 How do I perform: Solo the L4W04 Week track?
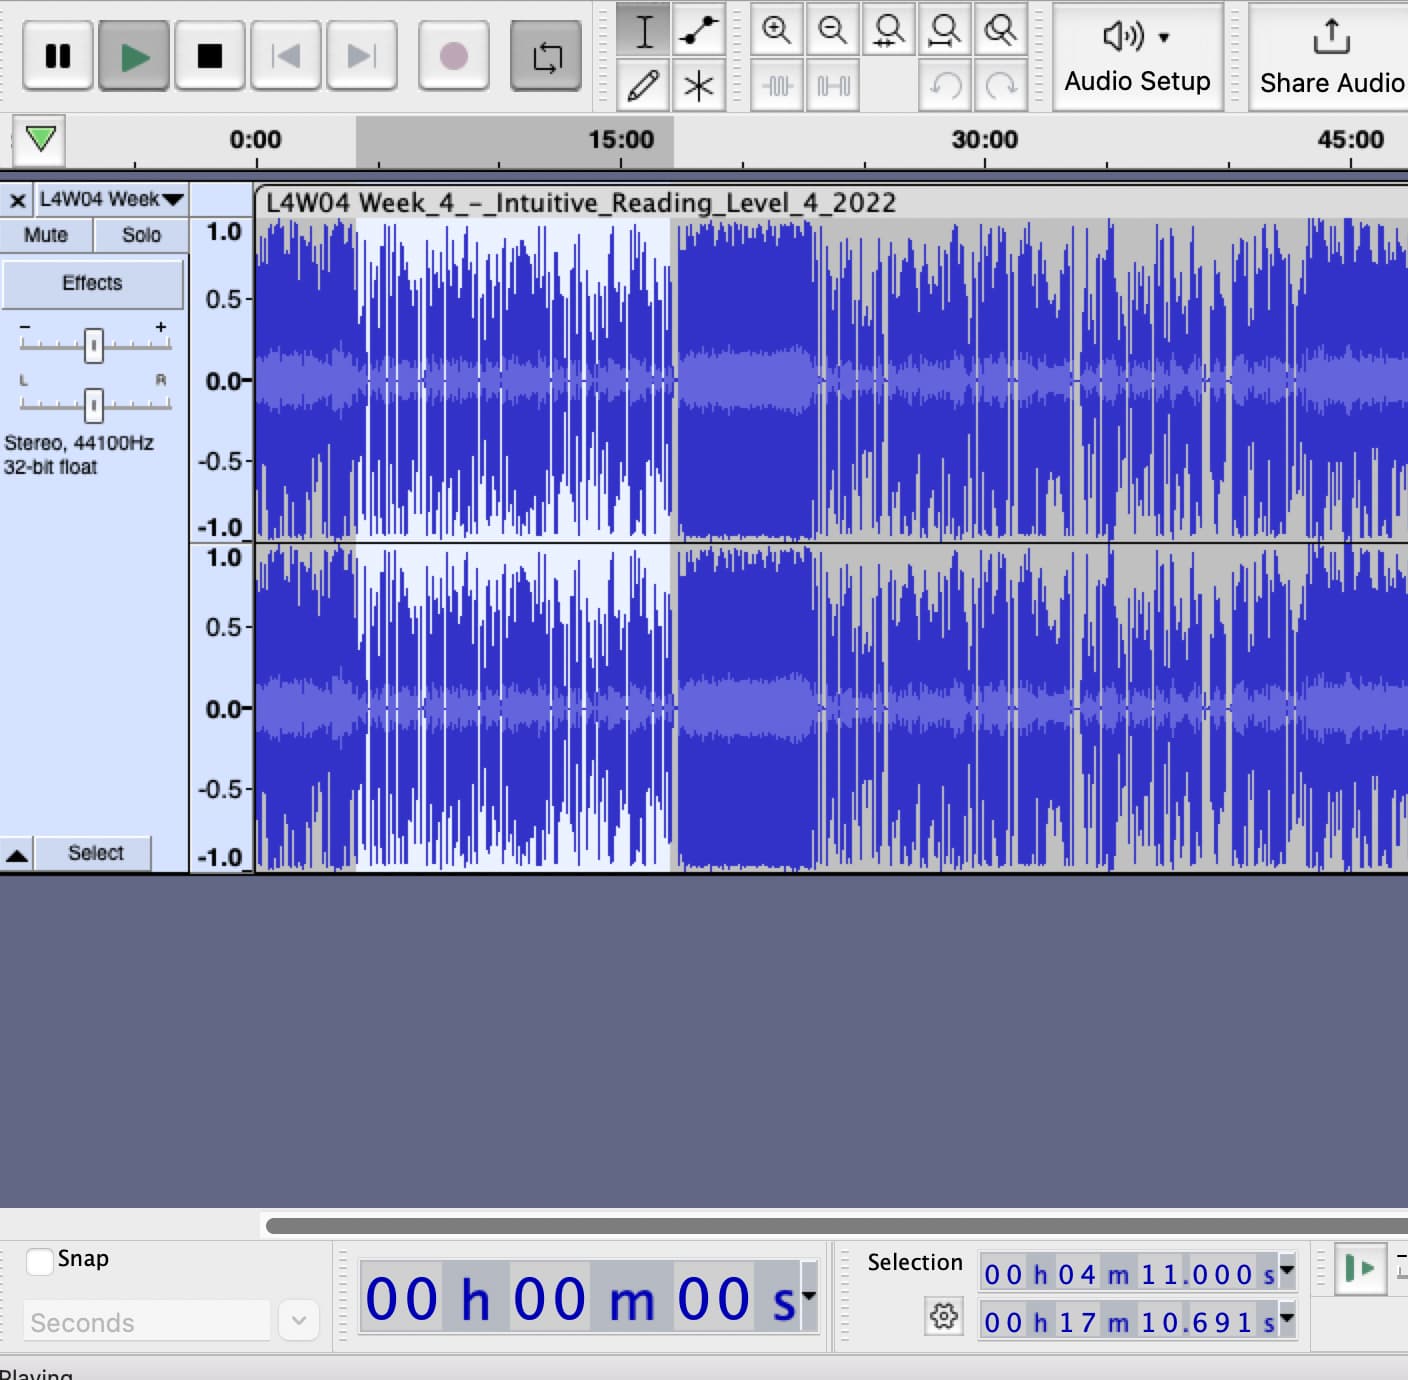point(141,235)
